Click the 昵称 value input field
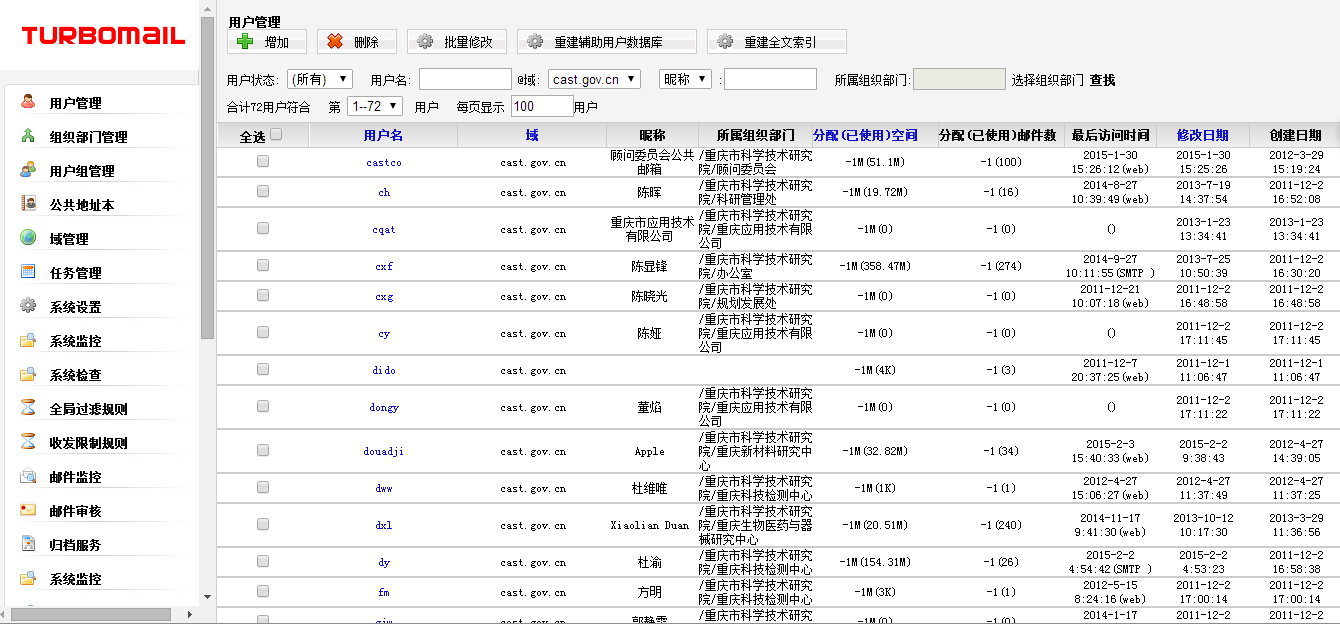This screenshot has width=1340, height=624. coord(770,79)
